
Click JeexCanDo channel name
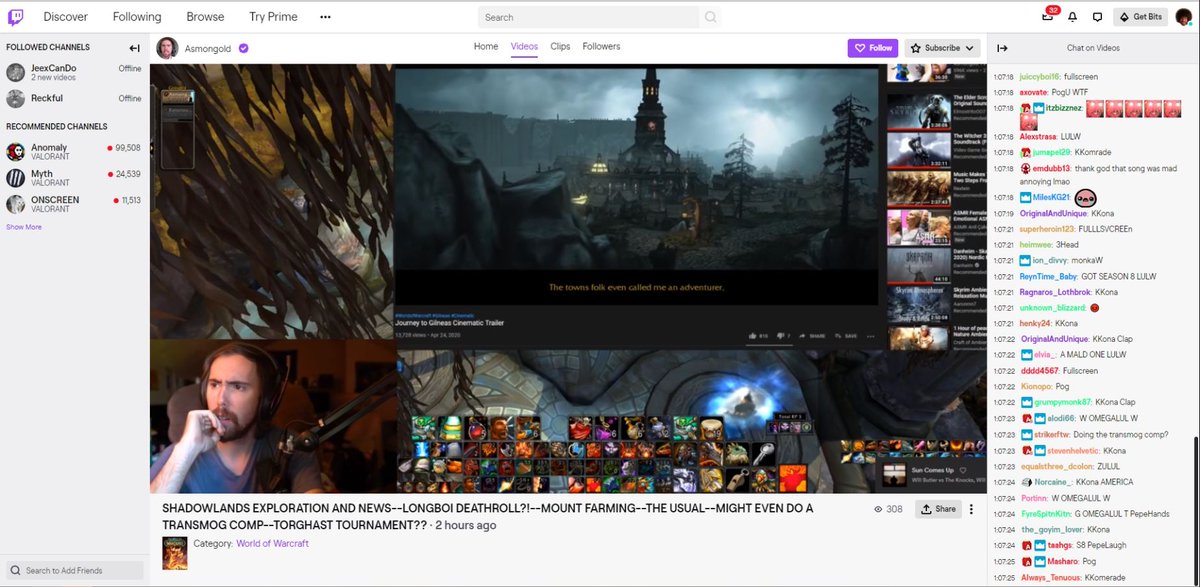coord(54,68)
